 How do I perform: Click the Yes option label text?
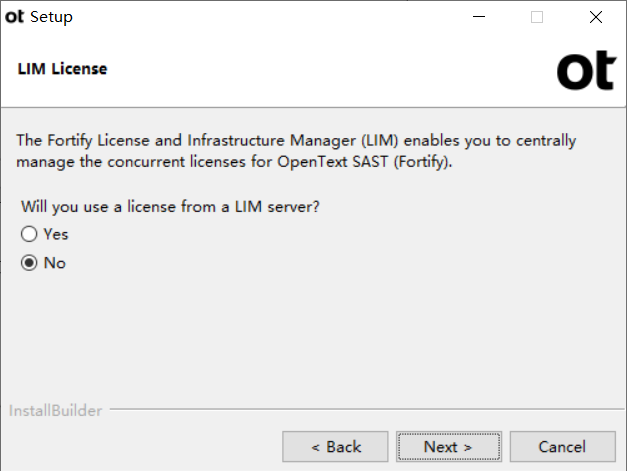tap(56, 234)
